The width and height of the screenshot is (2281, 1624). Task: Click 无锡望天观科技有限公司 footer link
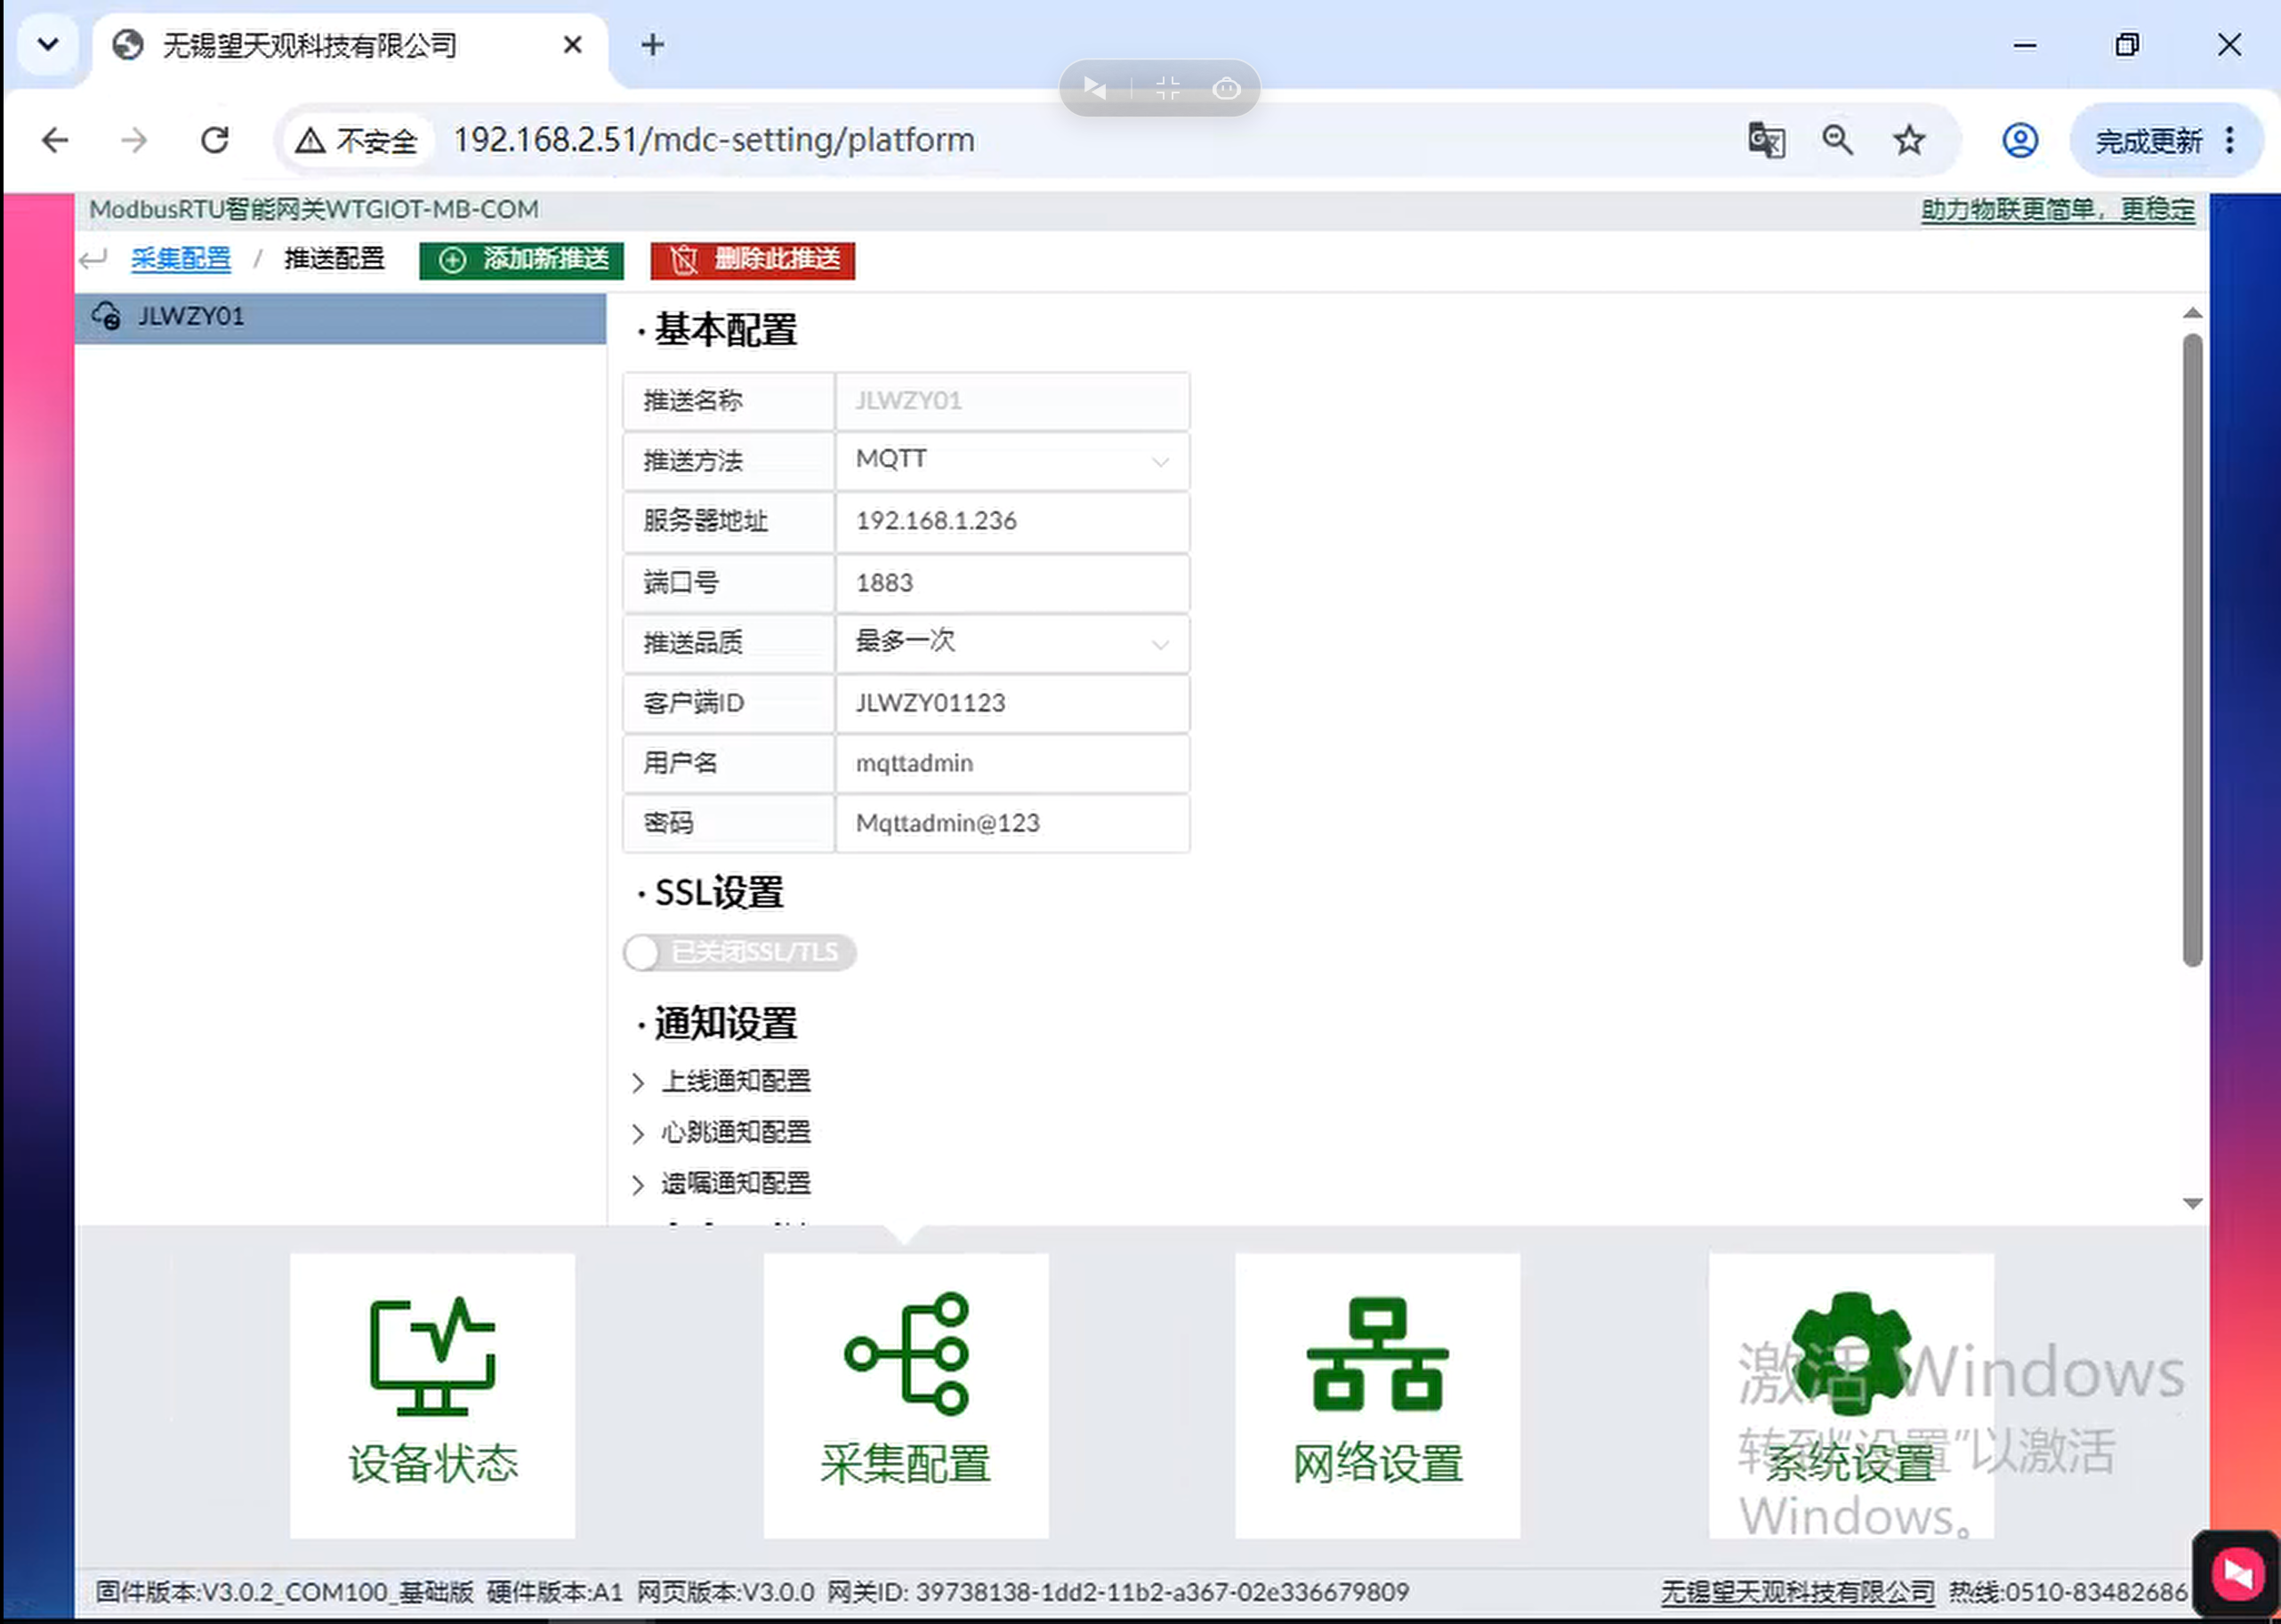point(1798,1591)
